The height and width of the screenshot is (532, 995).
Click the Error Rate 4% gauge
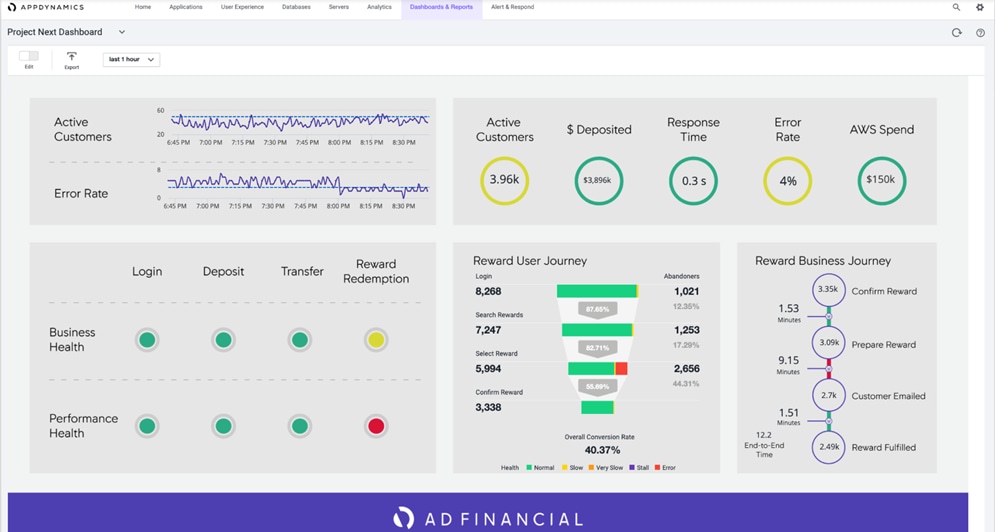point(787,181)
